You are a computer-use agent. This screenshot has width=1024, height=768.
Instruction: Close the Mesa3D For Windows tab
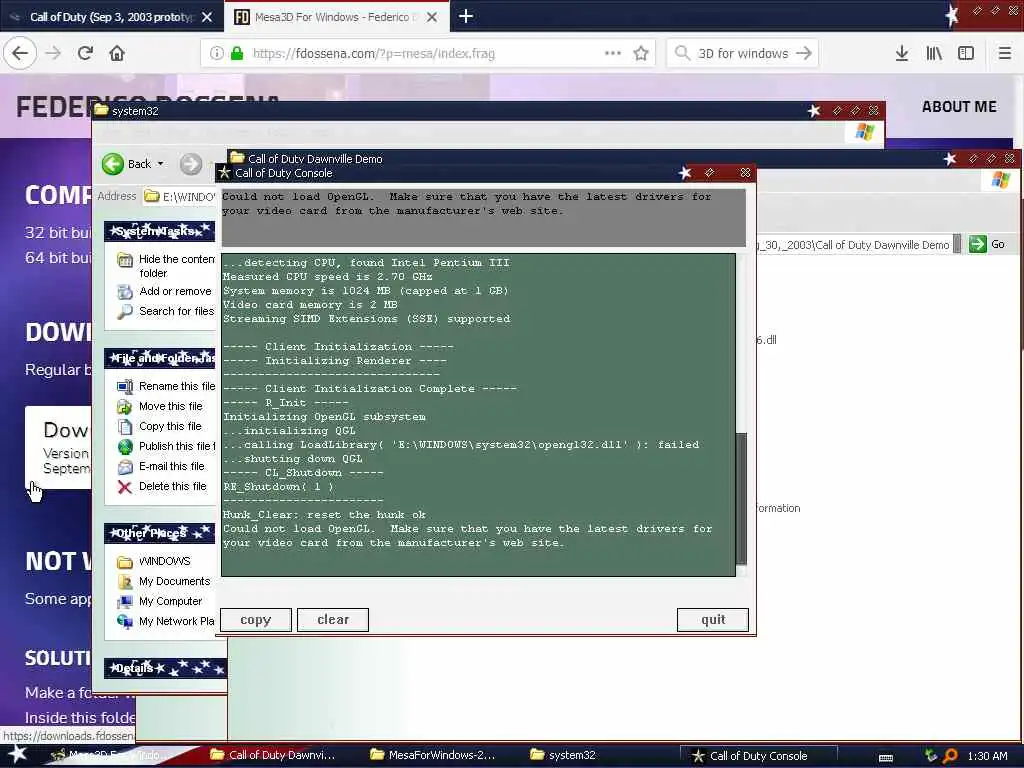[432, 17]
